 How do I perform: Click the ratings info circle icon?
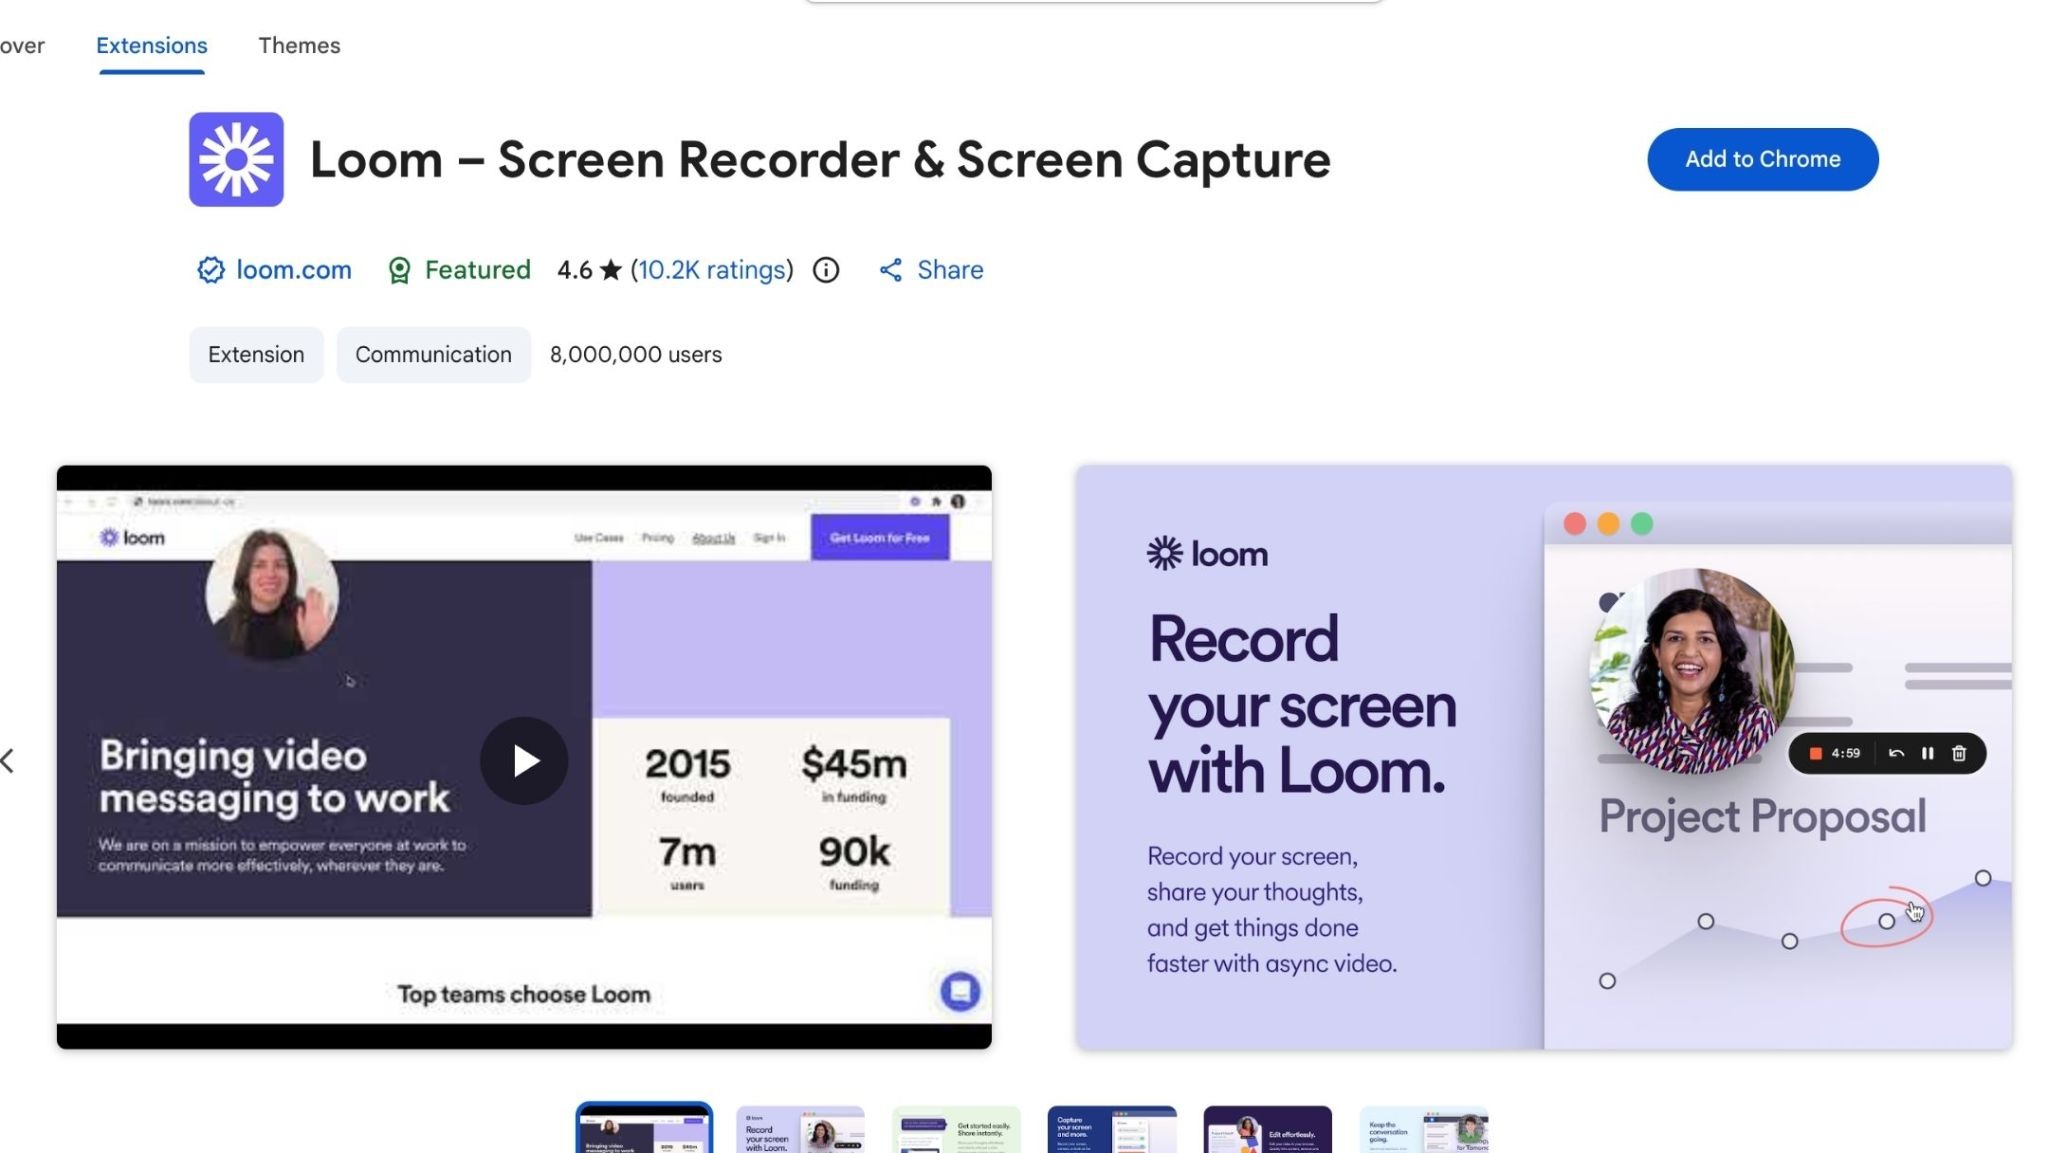click(x=826, y=270)
